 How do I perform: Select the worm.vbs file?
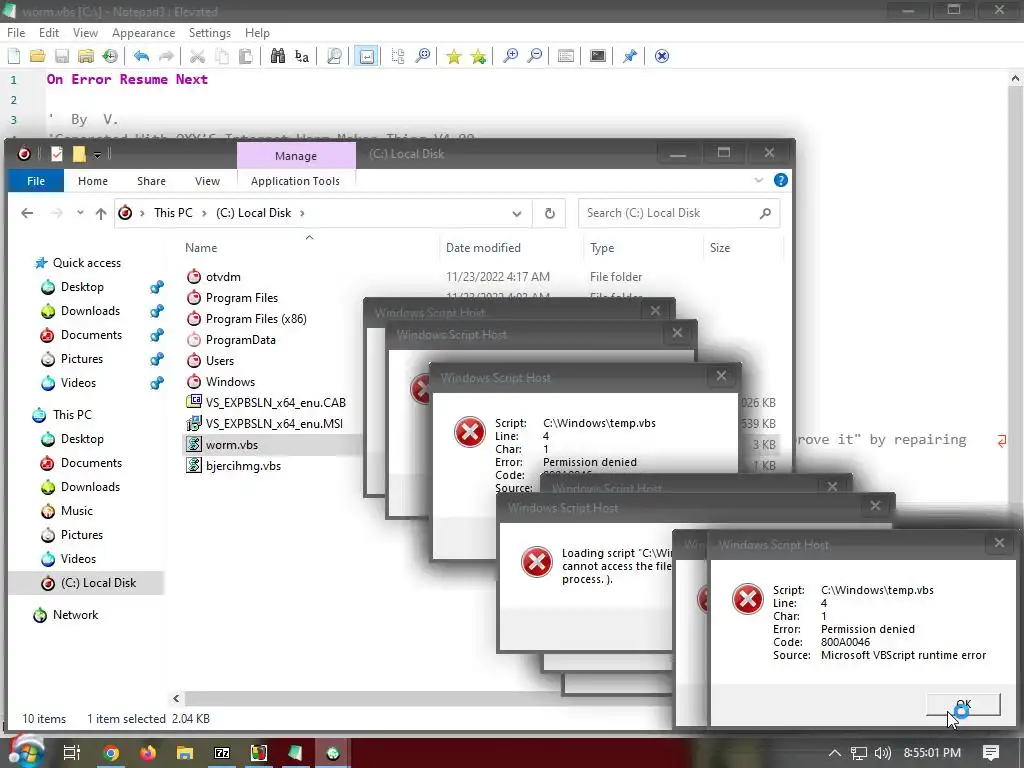coord(231,445)
